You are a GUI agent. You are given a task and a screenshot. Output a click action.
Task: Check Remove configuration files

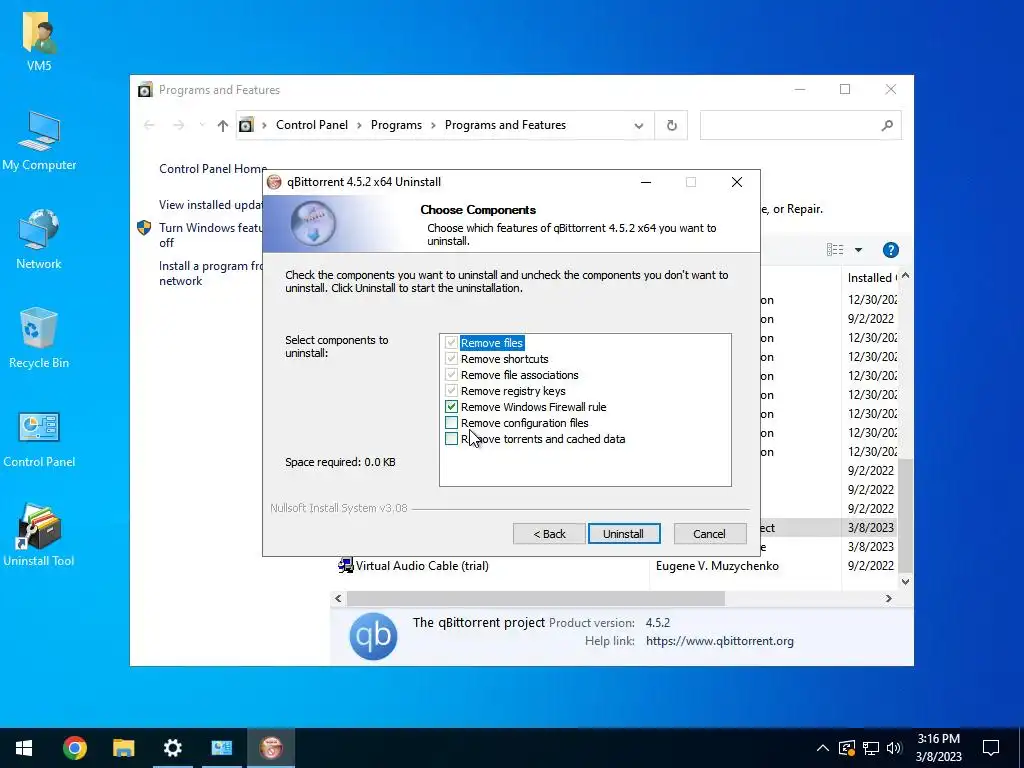point(451,423)
